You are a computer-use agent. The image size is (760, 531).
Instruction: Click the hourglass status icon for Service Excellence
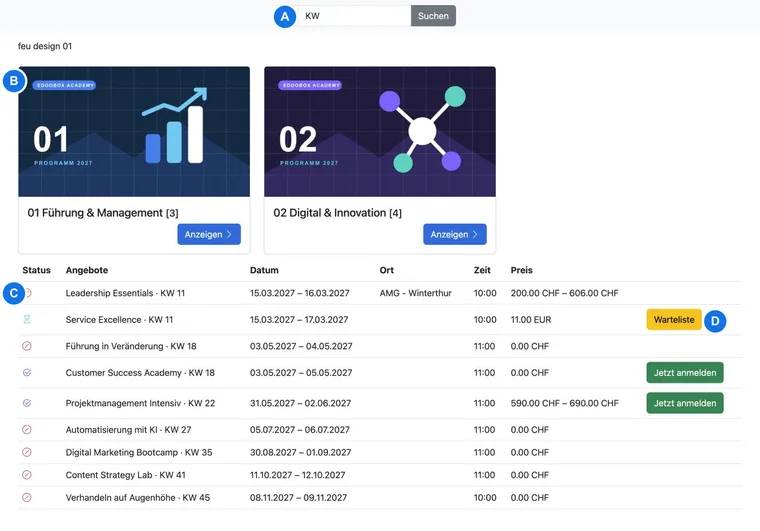click(x=27, y=319)
